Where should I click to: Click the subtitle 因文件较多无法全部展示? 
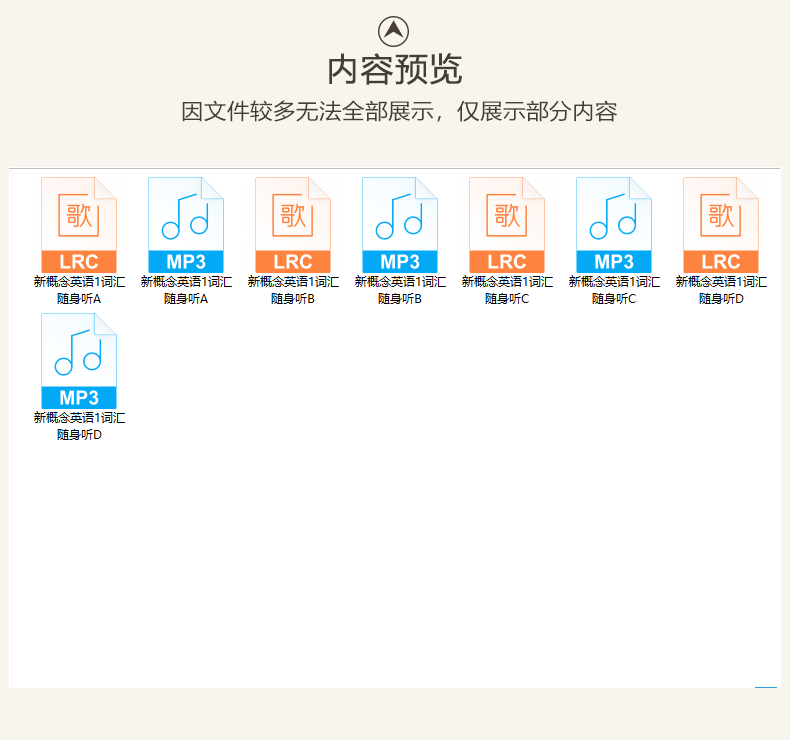click(x=307, y=111)
